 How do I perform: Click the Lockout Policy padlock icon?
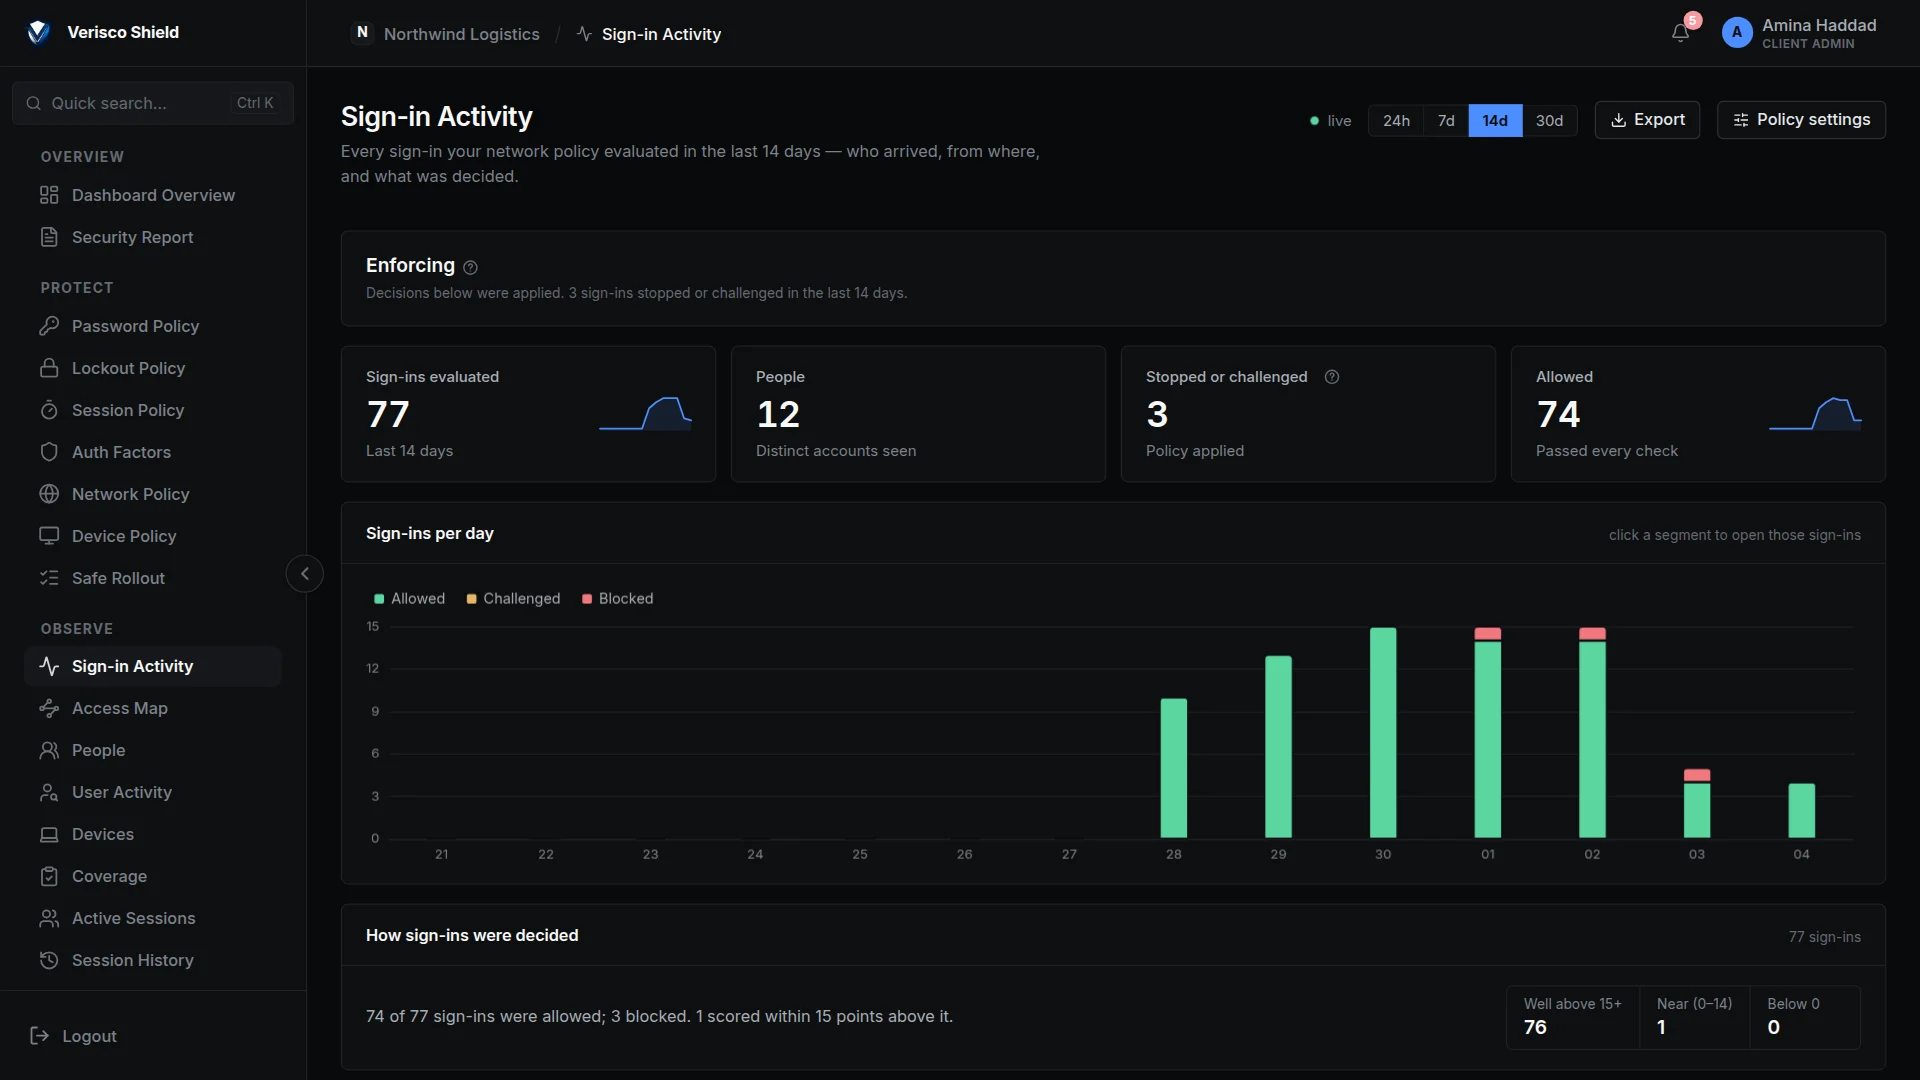(49, 368)
